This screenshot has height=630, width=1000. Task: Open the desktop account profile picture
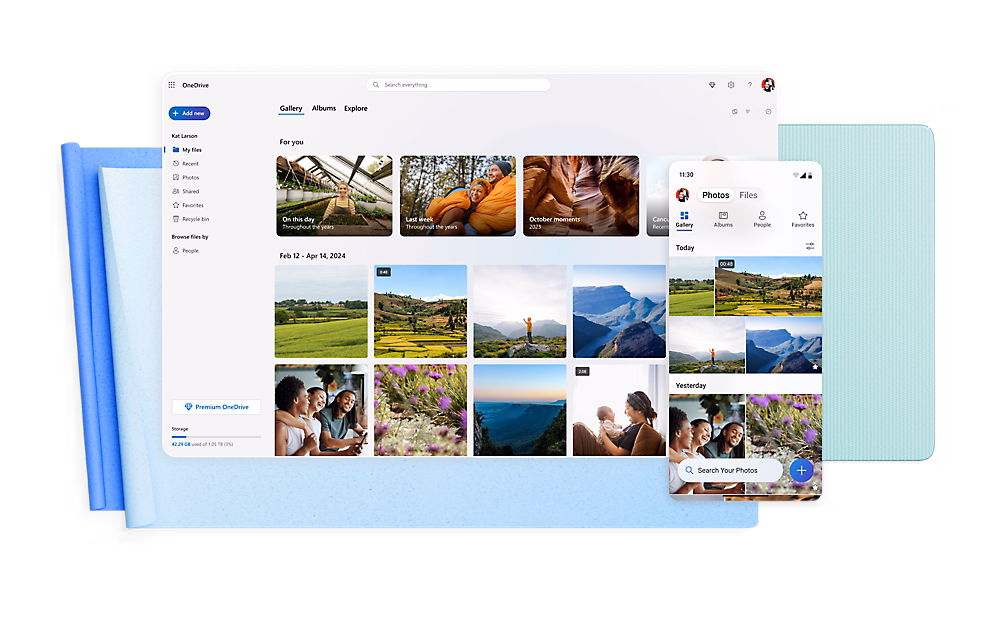point(768,85)
